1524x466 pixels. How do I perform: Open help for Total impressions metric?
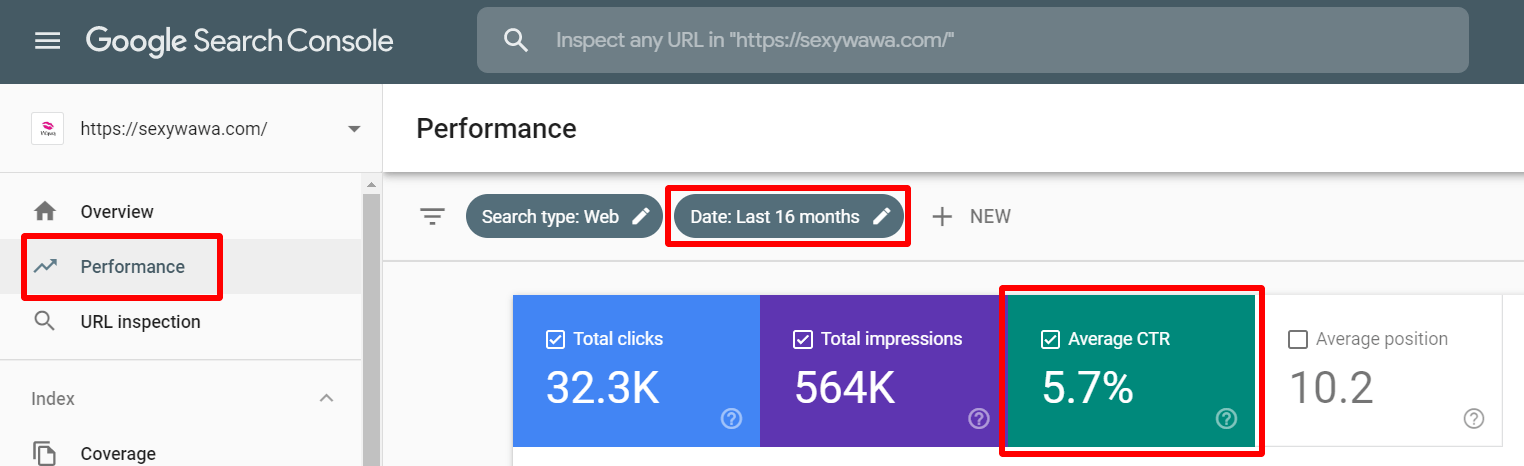[979, 418]
